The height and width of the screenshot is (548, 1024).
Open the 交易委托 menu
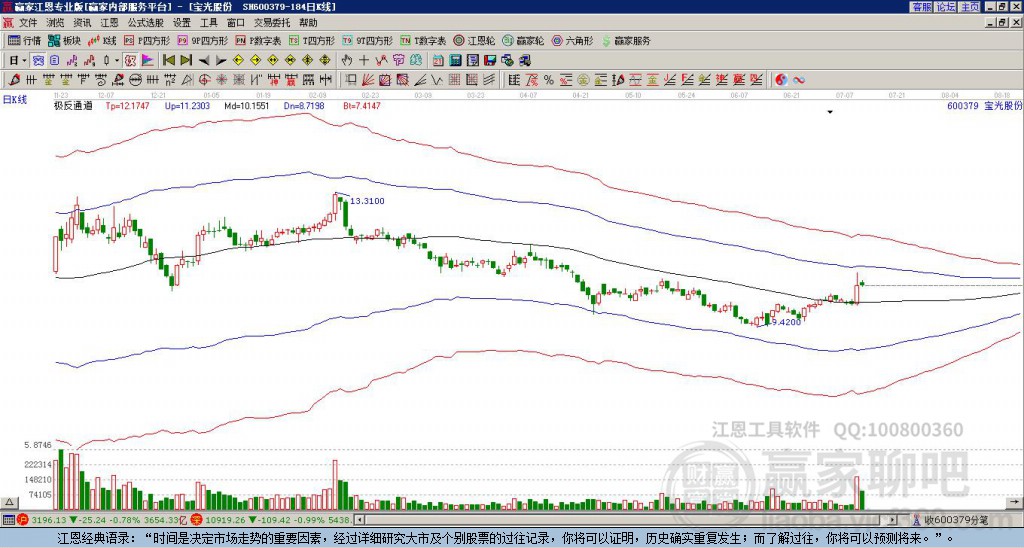[272, 23]
